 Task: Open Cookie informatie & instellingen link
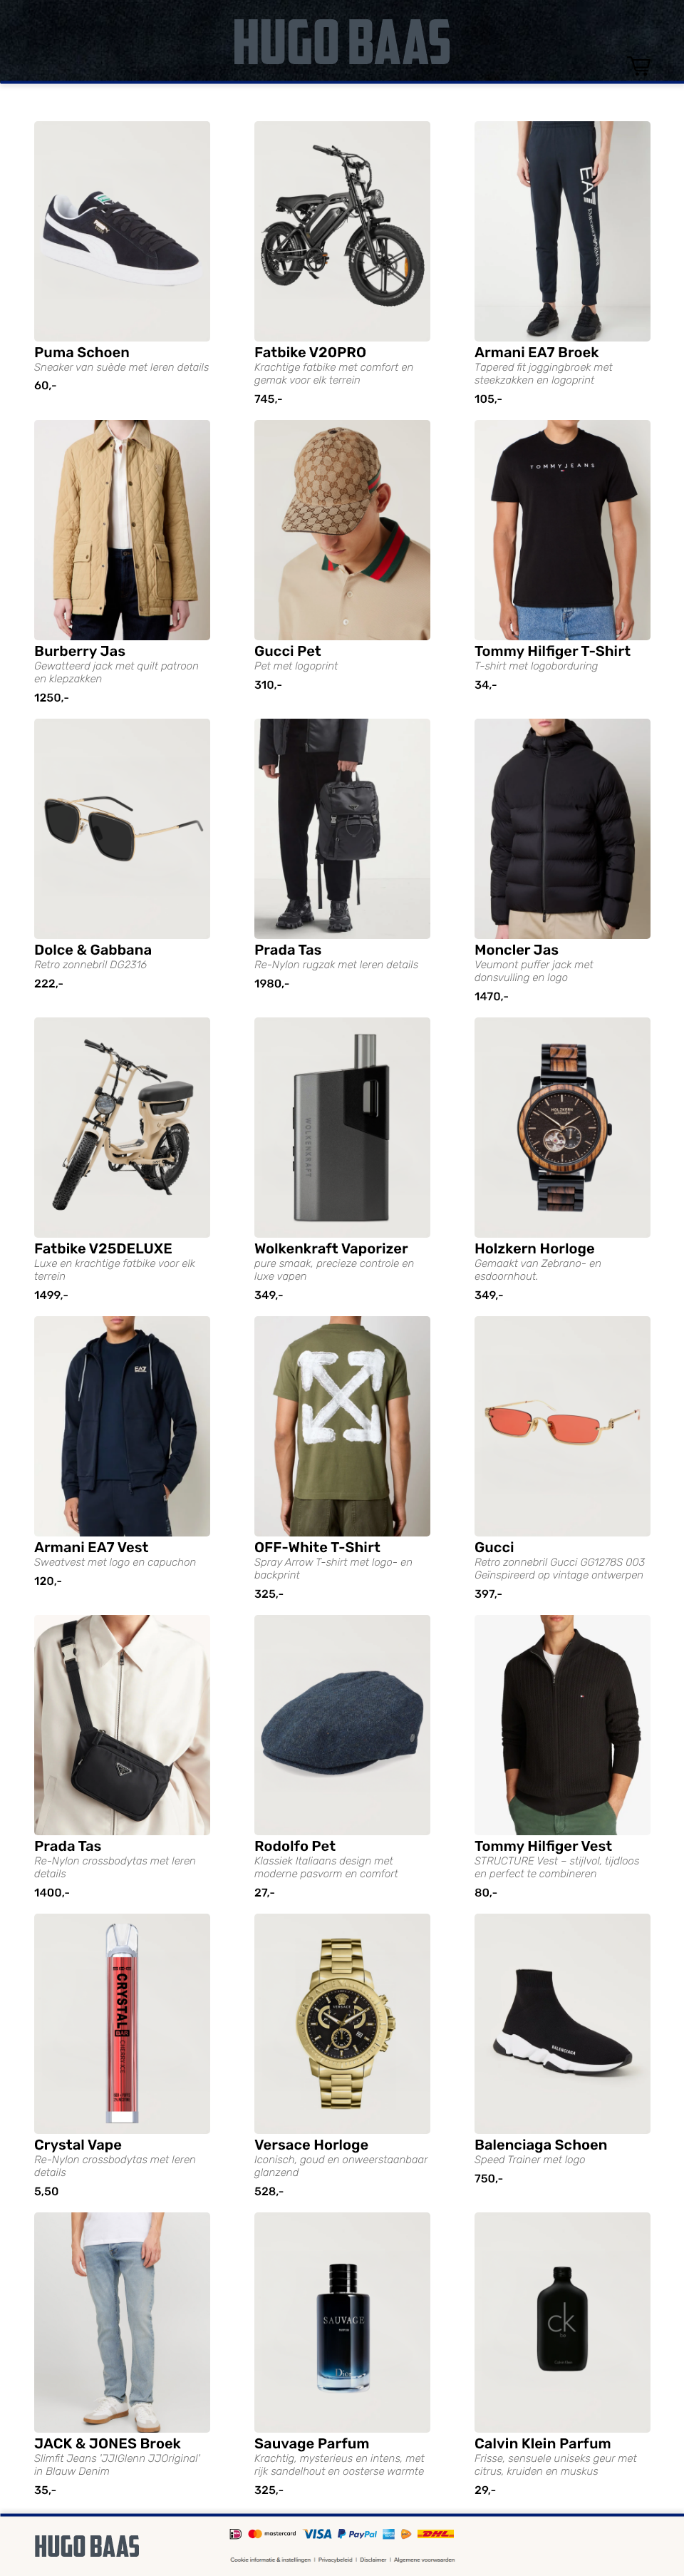[271, 2560]
